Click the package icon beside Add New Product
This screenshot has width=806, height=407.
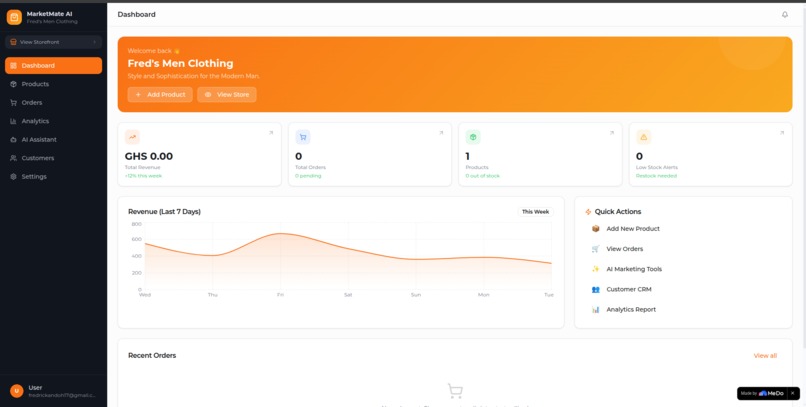pos(595,229)
